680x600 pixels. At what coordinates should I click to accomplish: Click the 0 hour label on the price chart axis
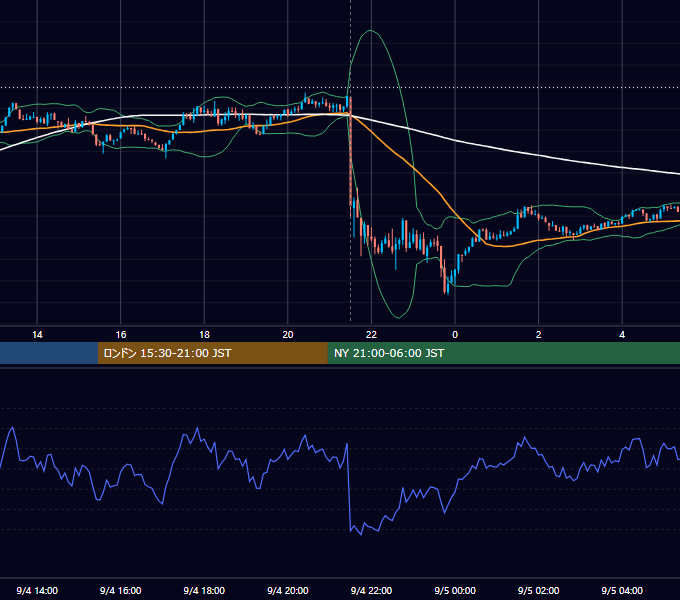coord(455,335)
